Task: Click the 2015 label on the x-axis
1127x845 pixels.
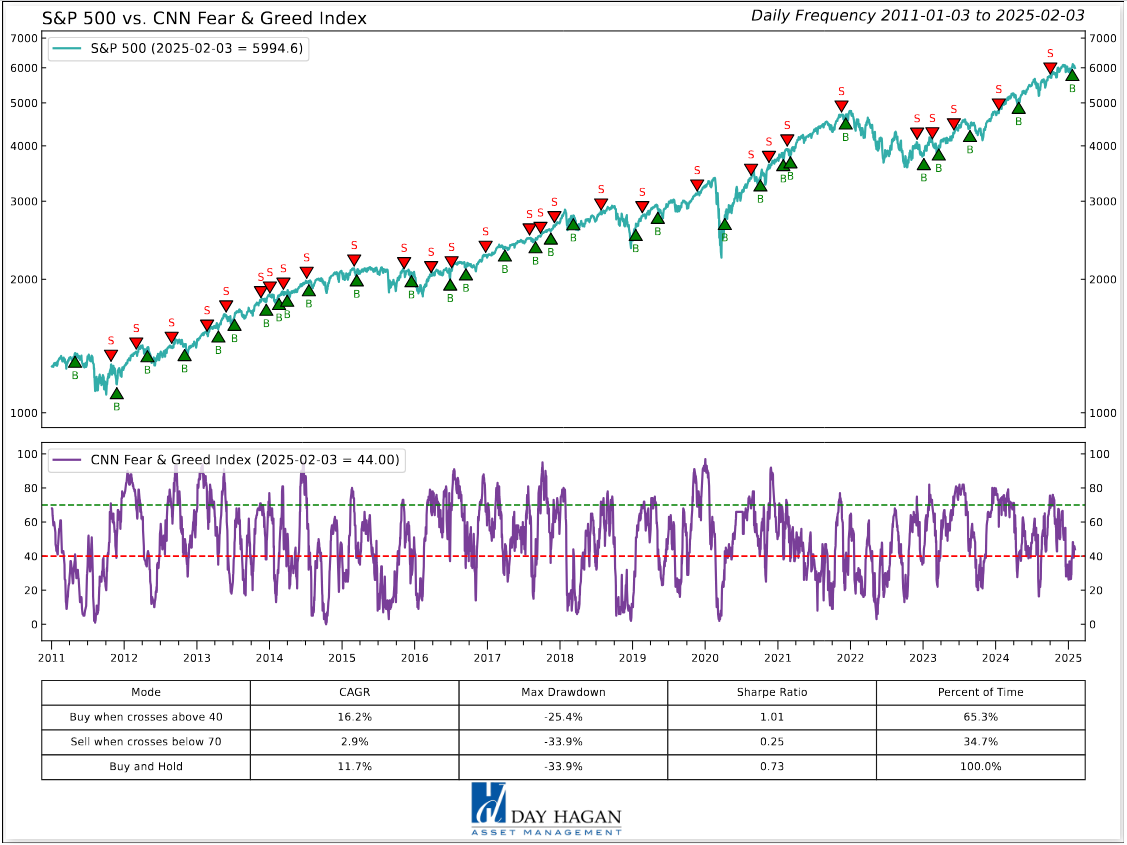Action: tap(341, 657)
